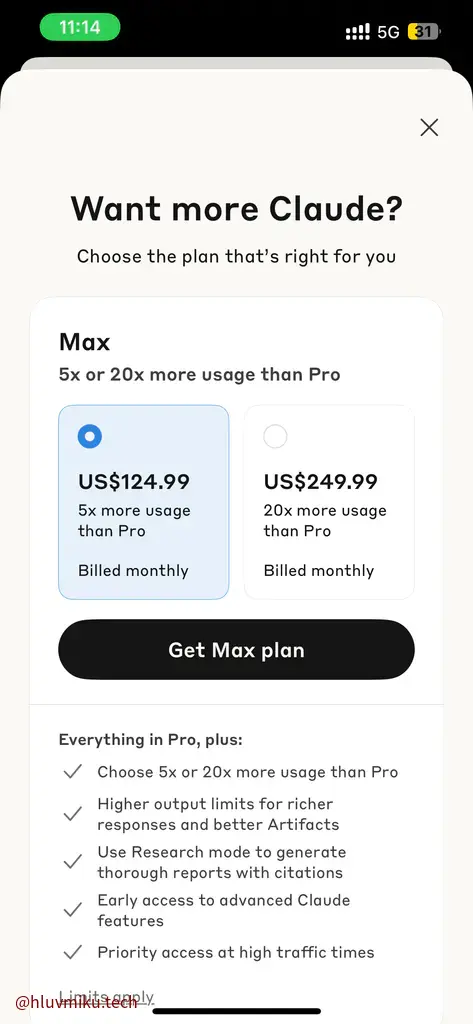Tap checkmark beside Priority access
473x1024 pixels.
click(73, 952)
